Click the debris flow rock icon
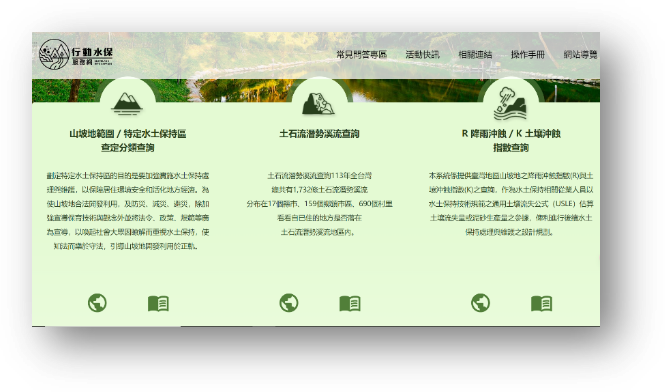This screenshot has width=665, height=392. (x=318, y=104)
